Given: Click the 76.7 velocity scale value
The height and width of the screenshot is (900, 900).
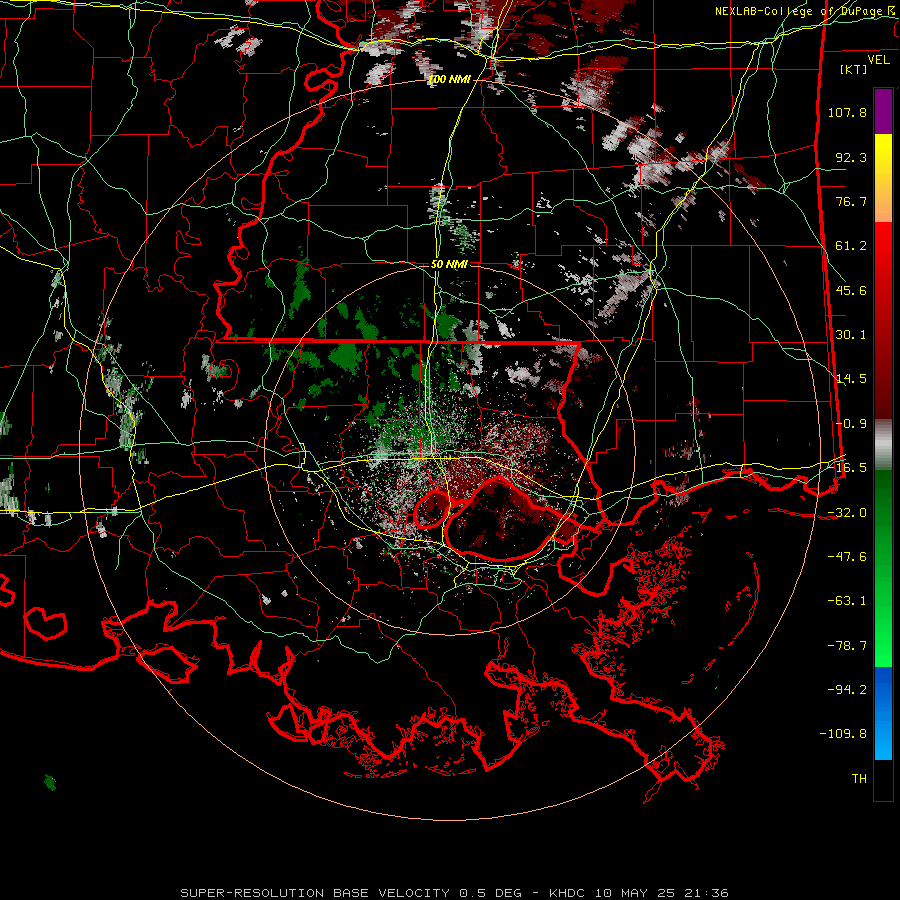Looking at the screenshot, I should click(851, 201).
